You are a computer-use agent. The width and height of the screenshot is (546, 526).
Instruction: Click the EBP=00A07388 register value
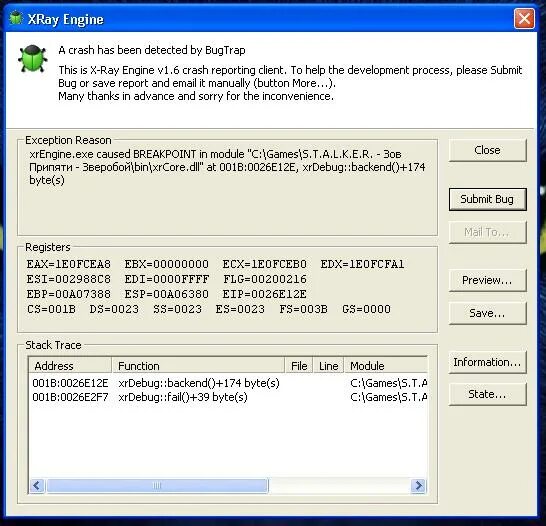pyautogui.click(x=69, y=294)
